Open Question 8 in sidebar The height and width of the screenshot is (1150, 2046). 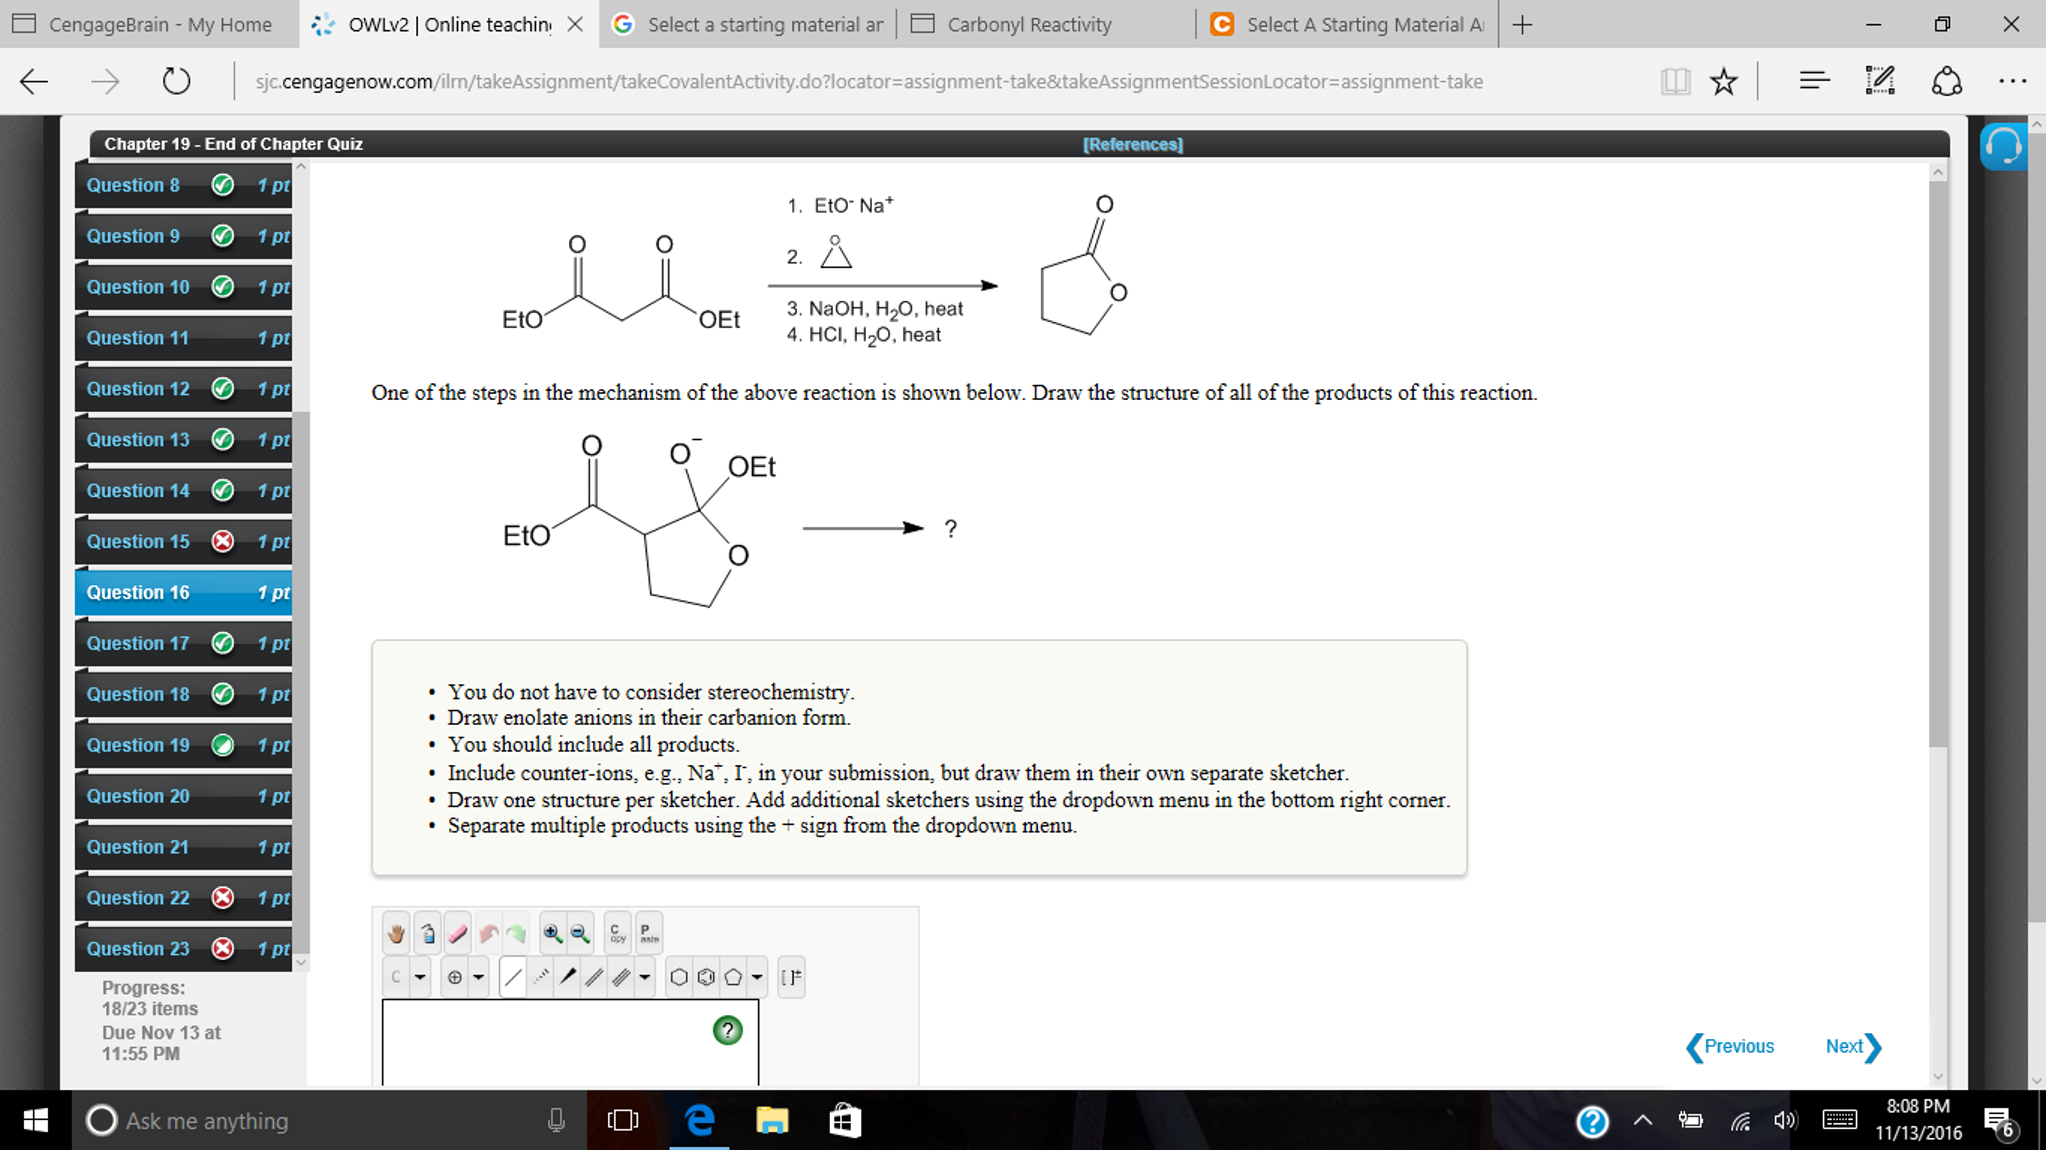point(183,185)
